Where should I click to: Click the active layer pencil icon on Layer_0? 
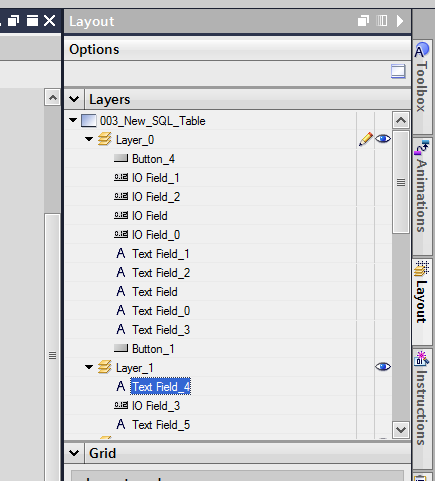[366, 139]
